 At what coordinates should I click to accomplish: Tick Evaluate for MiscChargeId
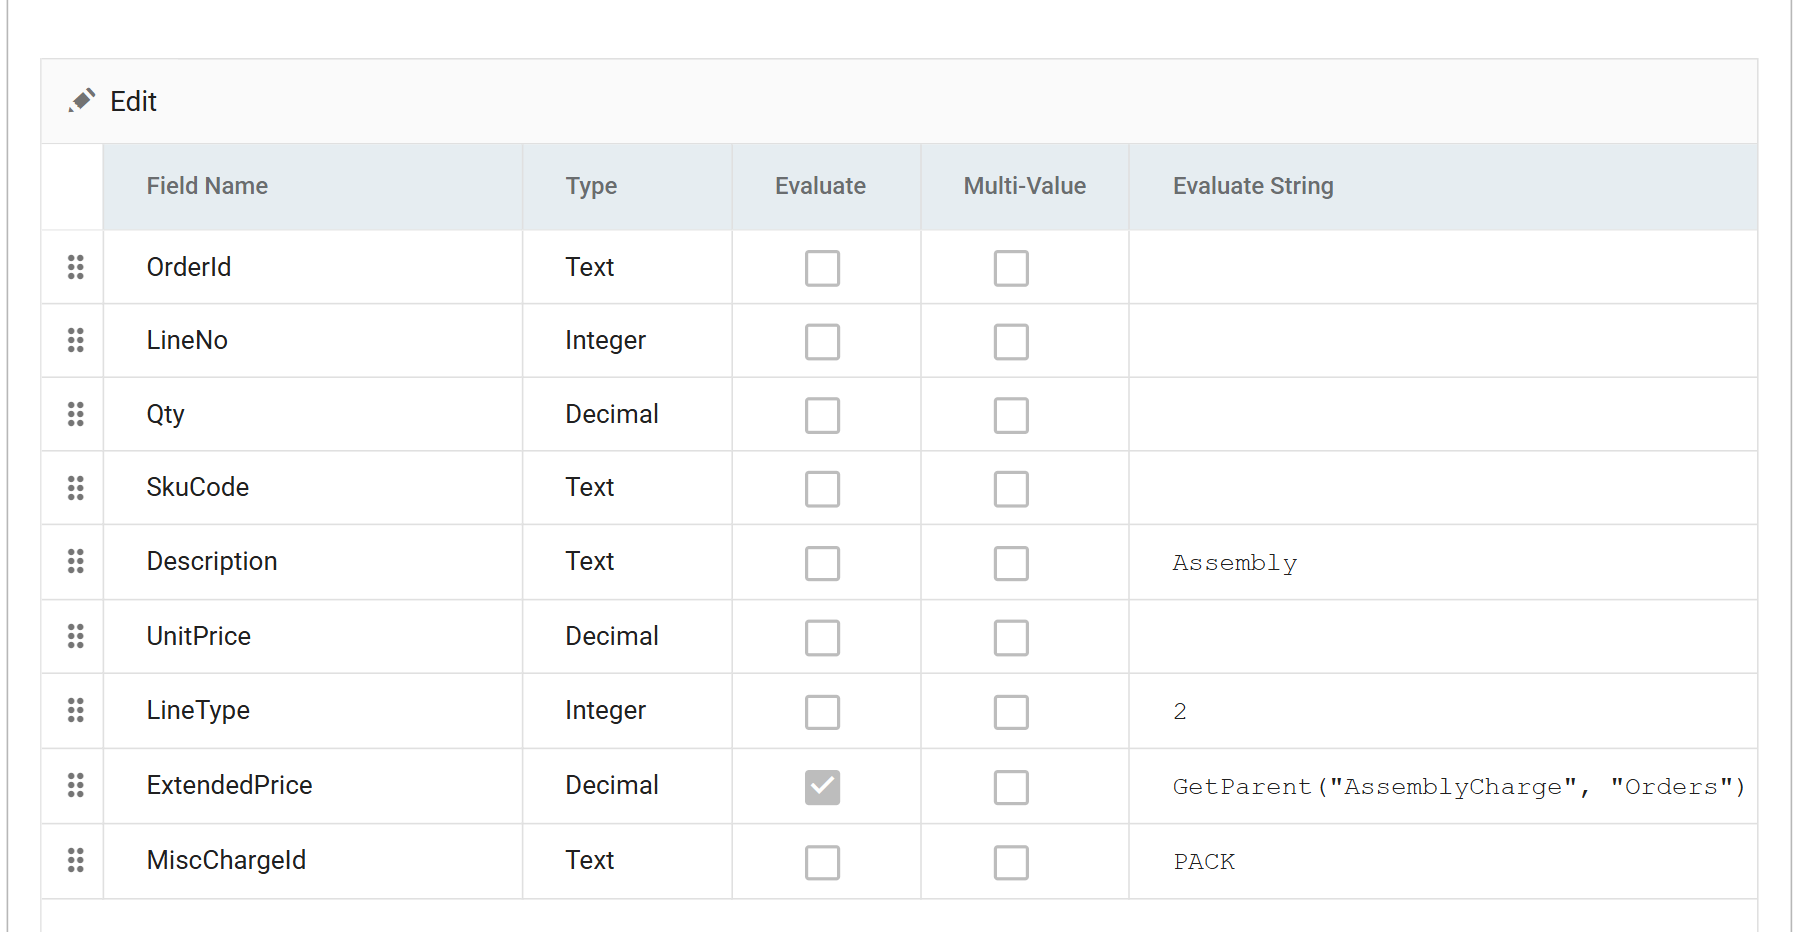point(822,862)
